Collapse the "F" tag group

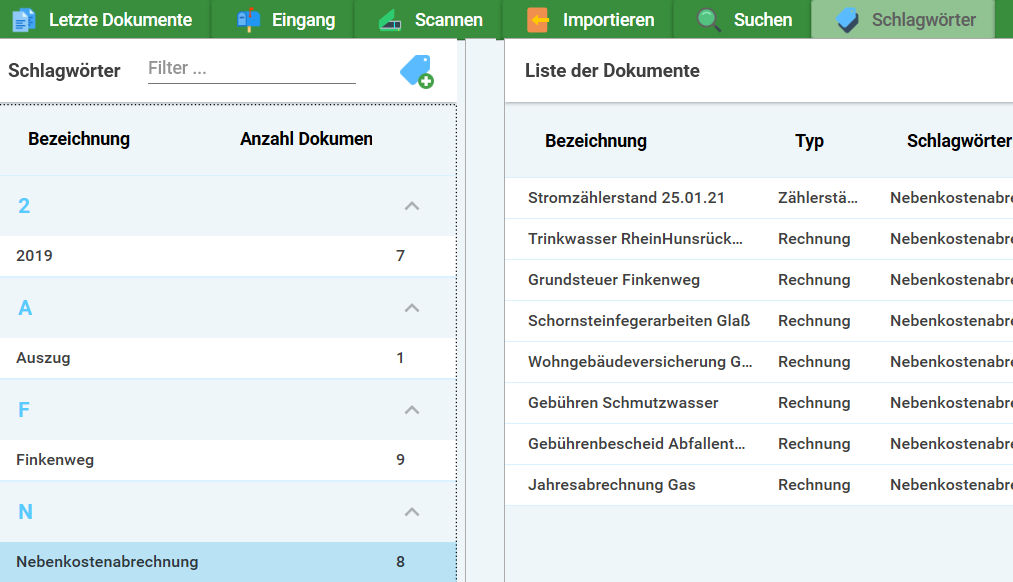(x=411, y=410)
